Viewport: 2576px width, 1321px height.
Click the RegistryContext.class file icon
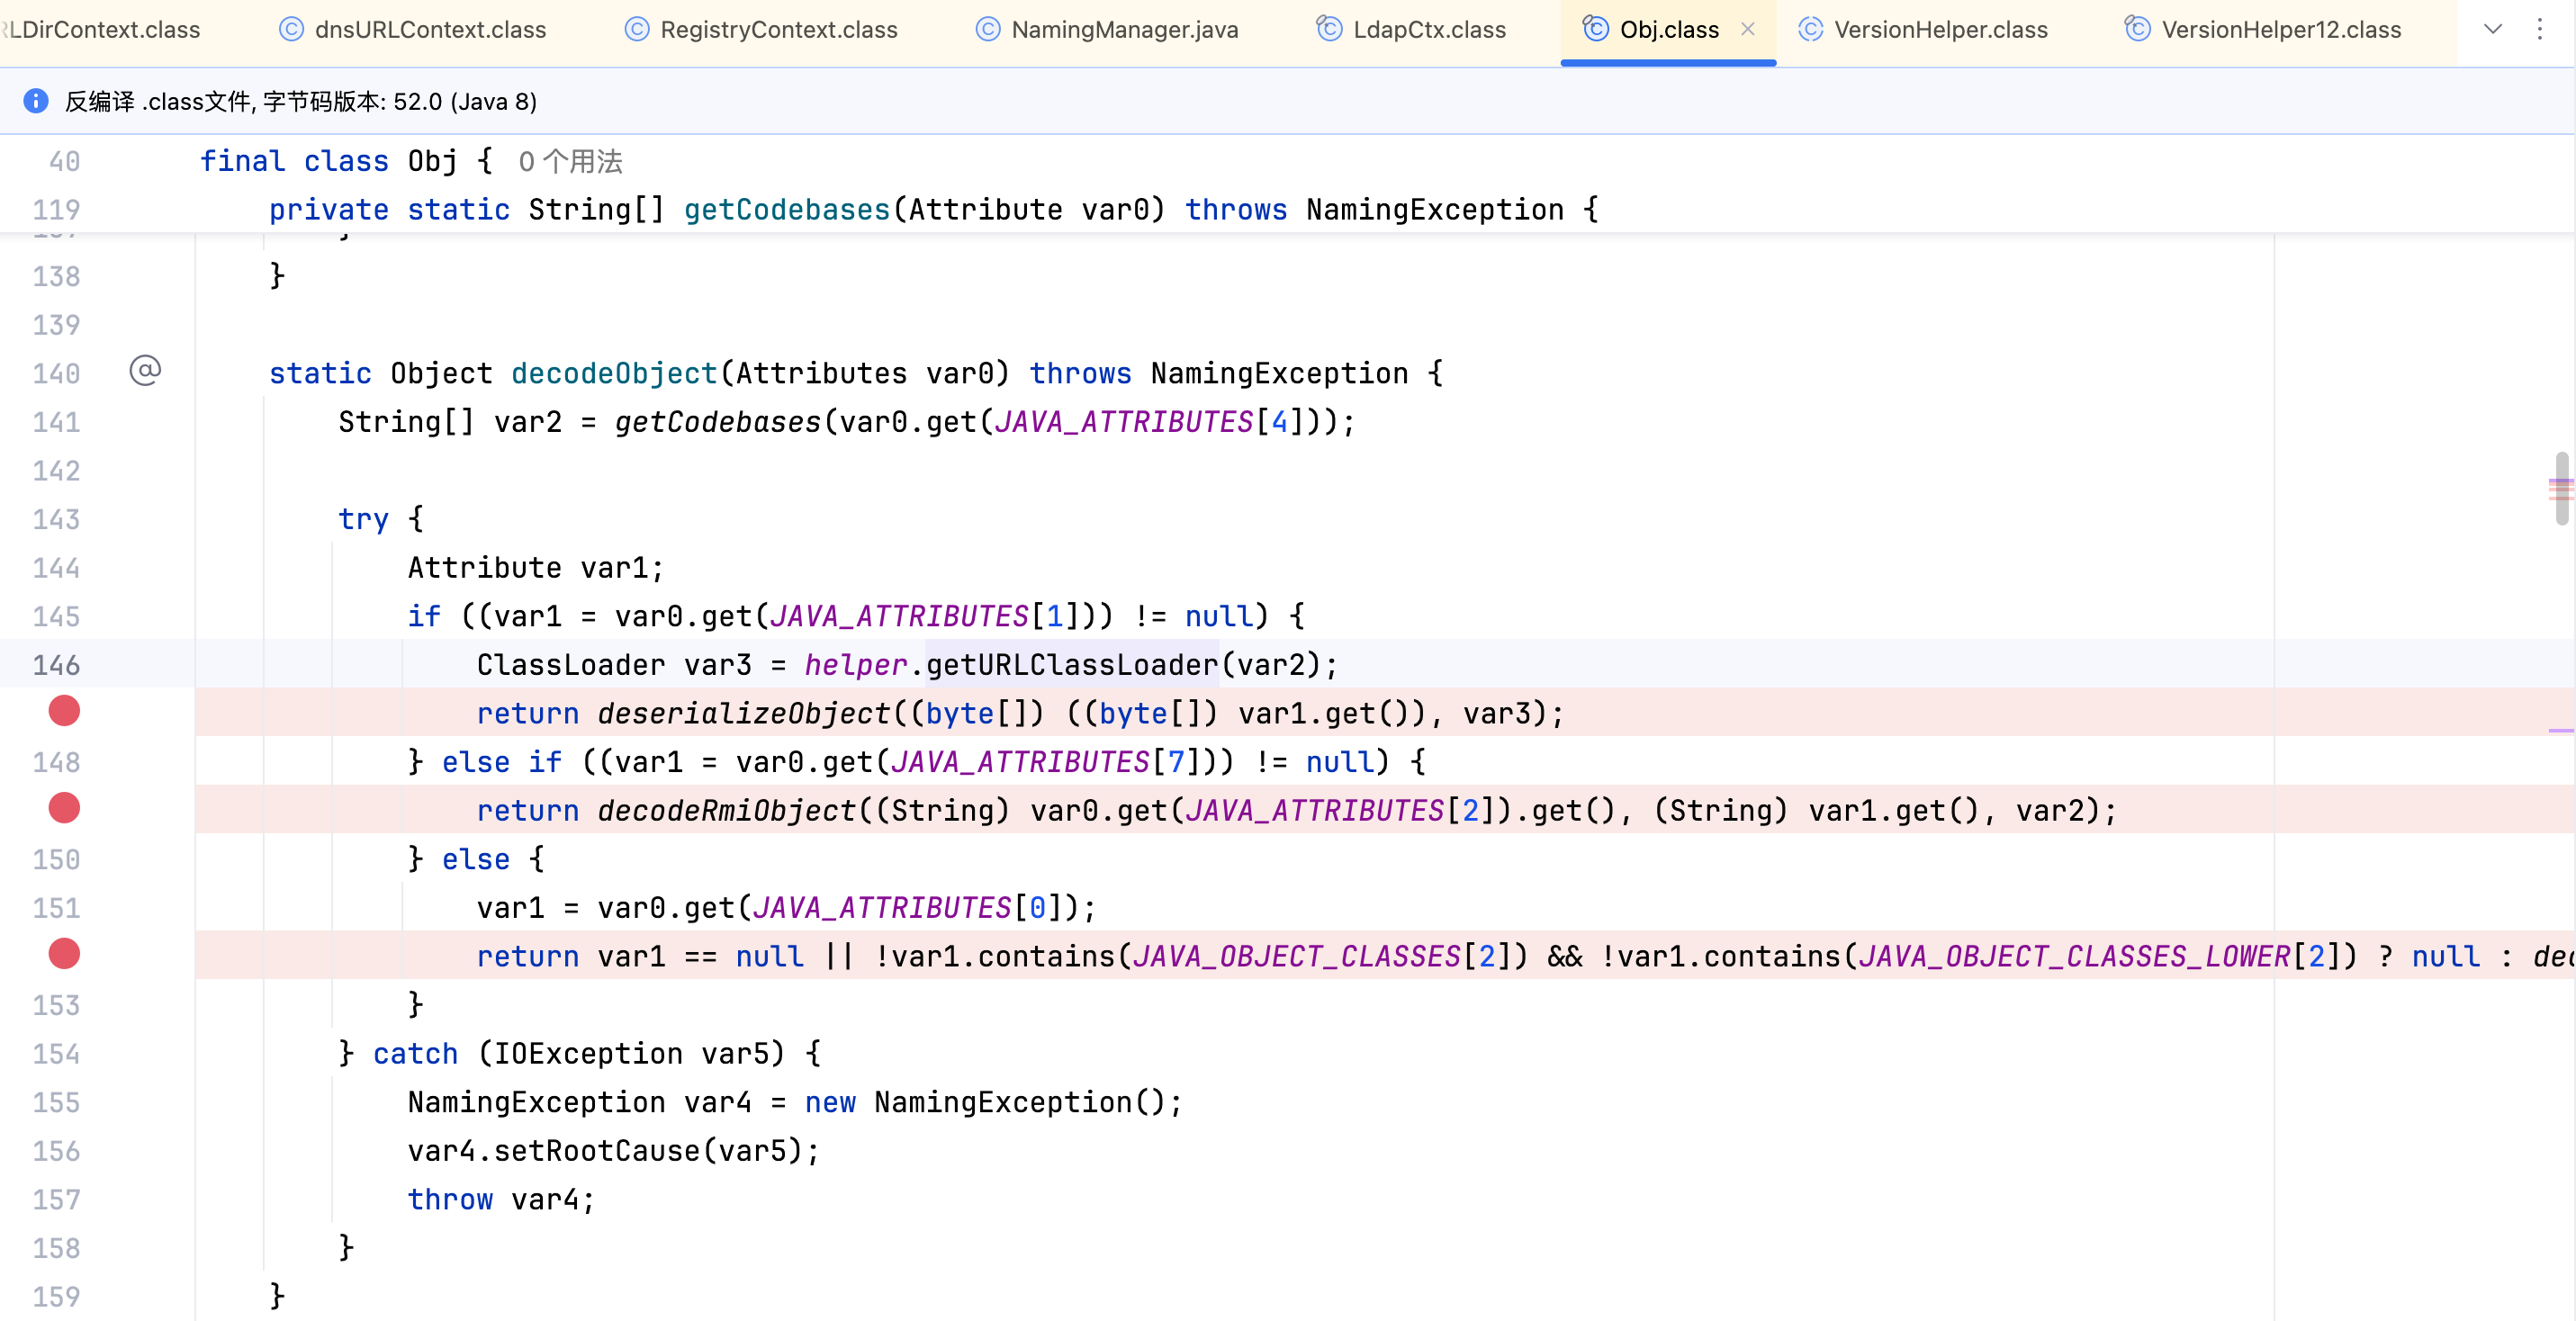coord(637,29)
